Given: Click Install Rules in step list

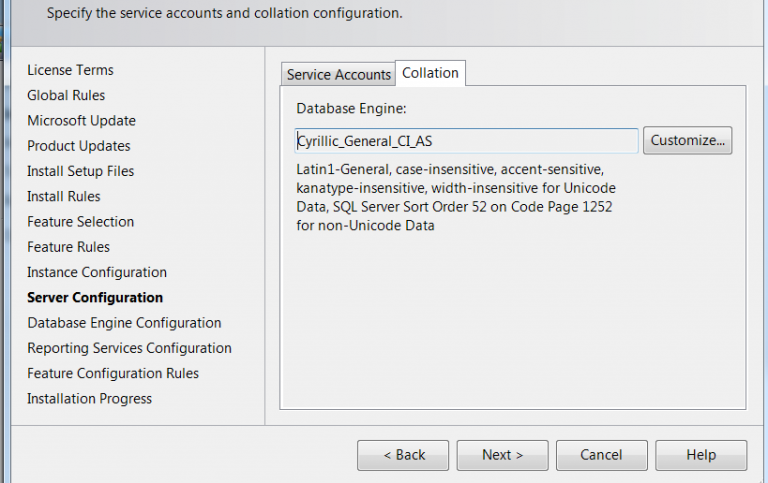Looking at the screenshot, I should (x=63, y=196).
